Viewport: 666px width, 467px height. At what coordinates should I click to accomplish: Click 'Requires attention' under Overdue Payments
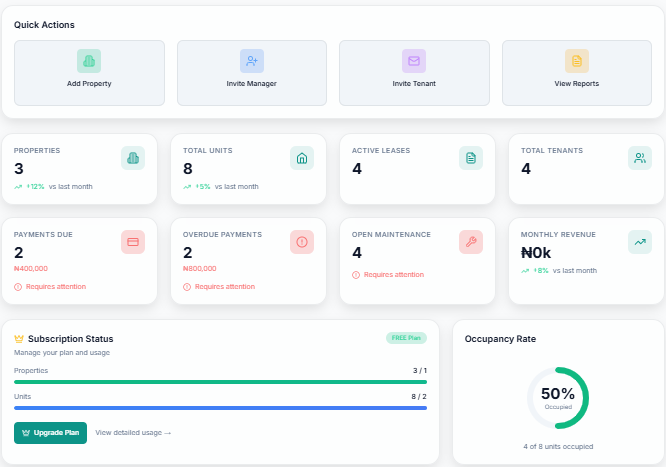(225, 287)
